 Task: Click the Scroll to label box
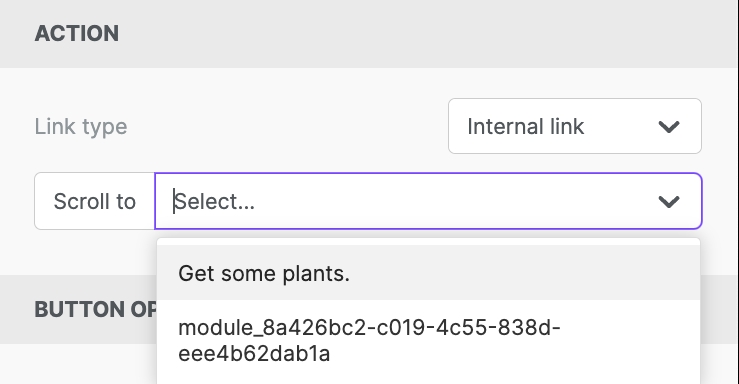[x=94, y=201]
